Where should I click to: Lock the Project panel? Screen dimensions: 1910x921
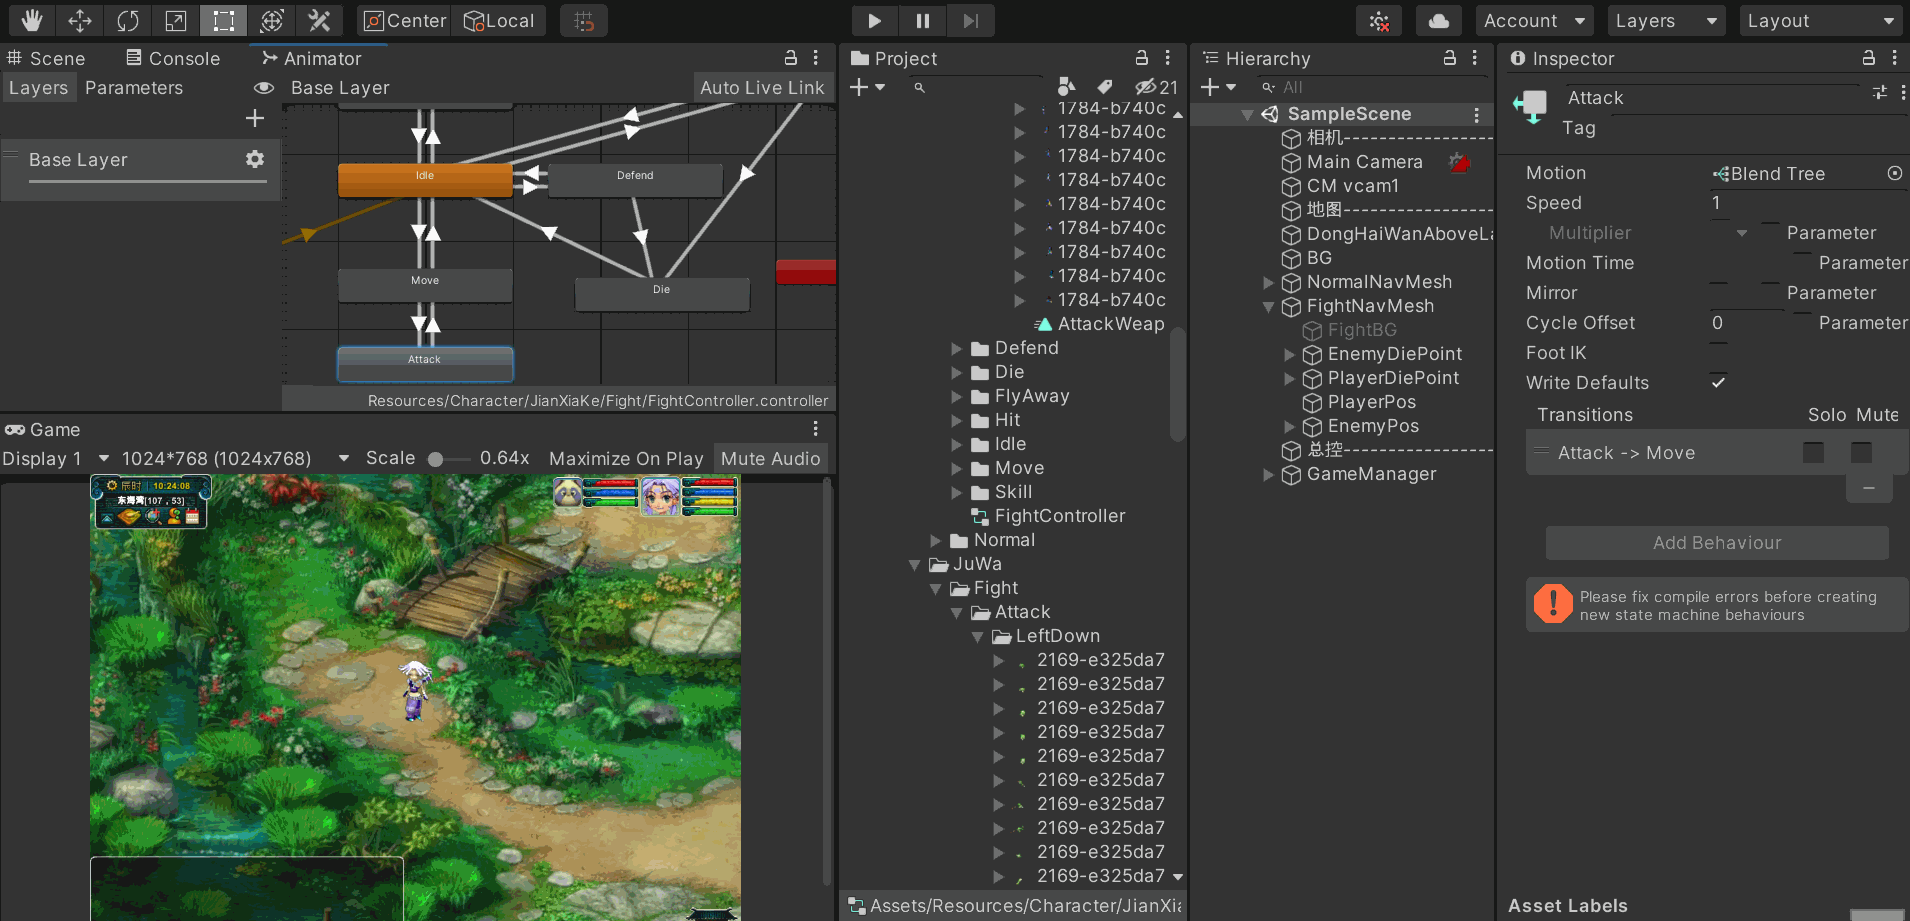(1141, 58)
